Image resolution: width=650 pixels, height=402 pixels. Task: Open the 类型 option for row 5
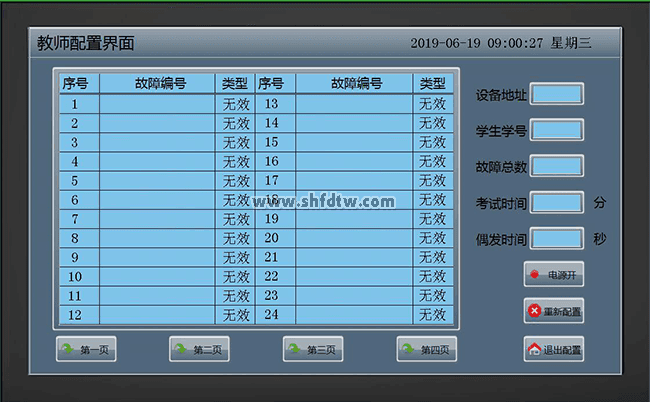point(236,181)
